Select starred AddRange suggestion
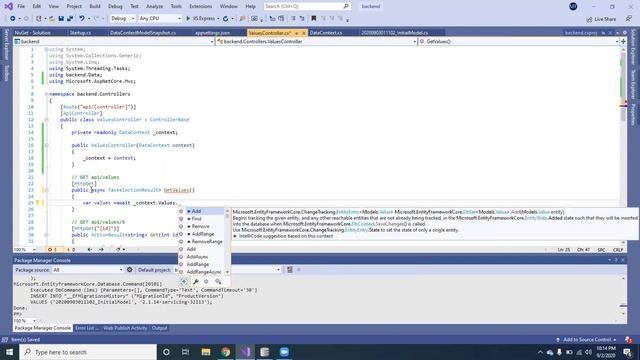This screenshot has height=360, width=640. pos(202,234)
